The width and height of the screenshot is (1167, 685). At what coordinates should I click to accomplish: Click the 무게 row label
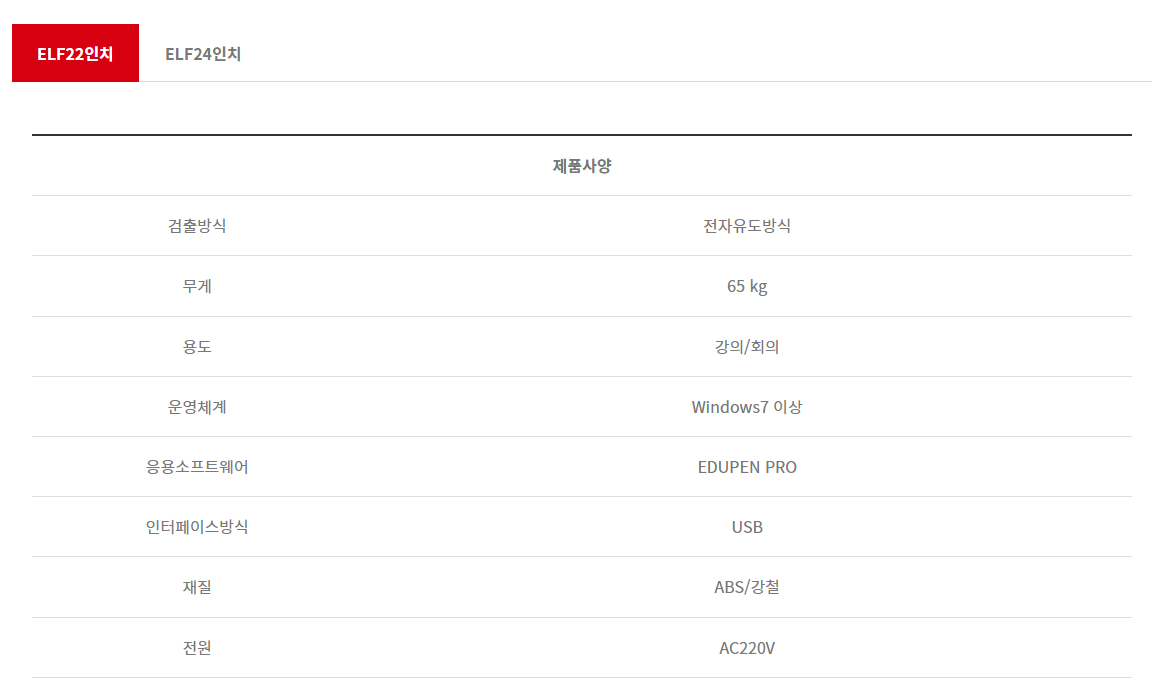coord(197,287)
